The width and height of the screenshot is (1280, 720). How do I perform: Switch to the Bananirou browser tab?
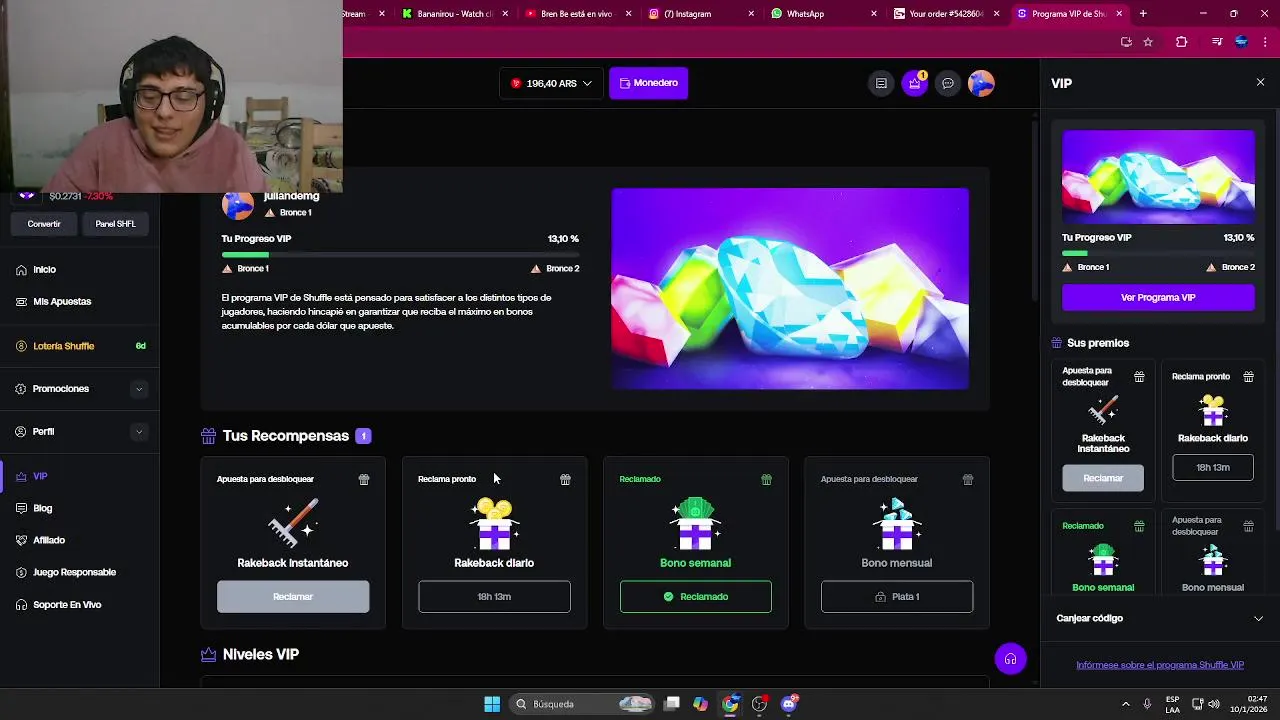[x=455, y=14]
